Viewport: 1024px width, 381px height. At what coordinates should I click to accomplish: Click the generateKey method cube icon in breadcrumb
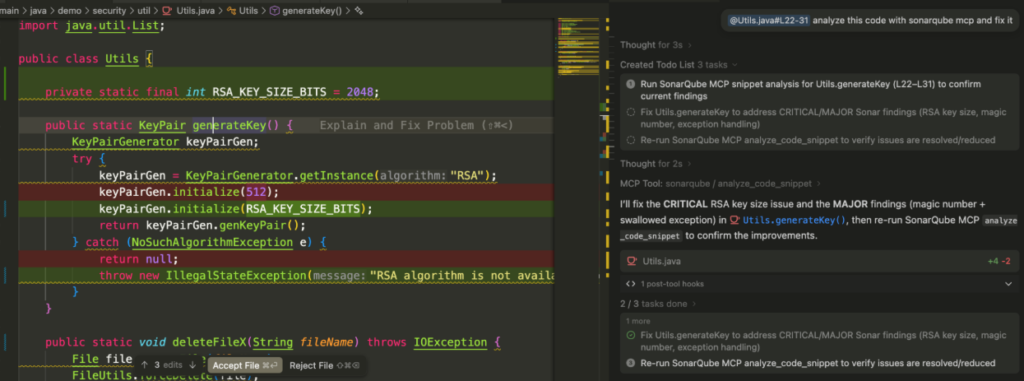tap(274, 10)
